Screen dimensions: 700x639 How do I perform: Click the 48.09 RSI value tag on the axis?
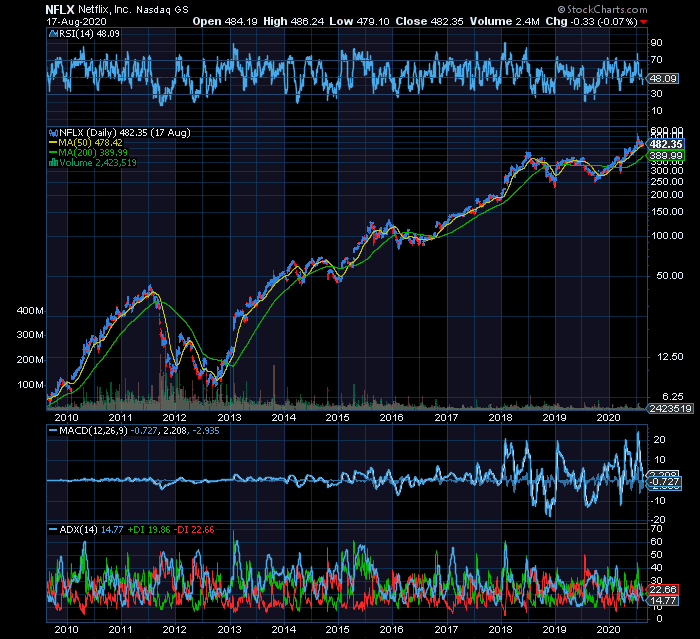pos(663,79)
